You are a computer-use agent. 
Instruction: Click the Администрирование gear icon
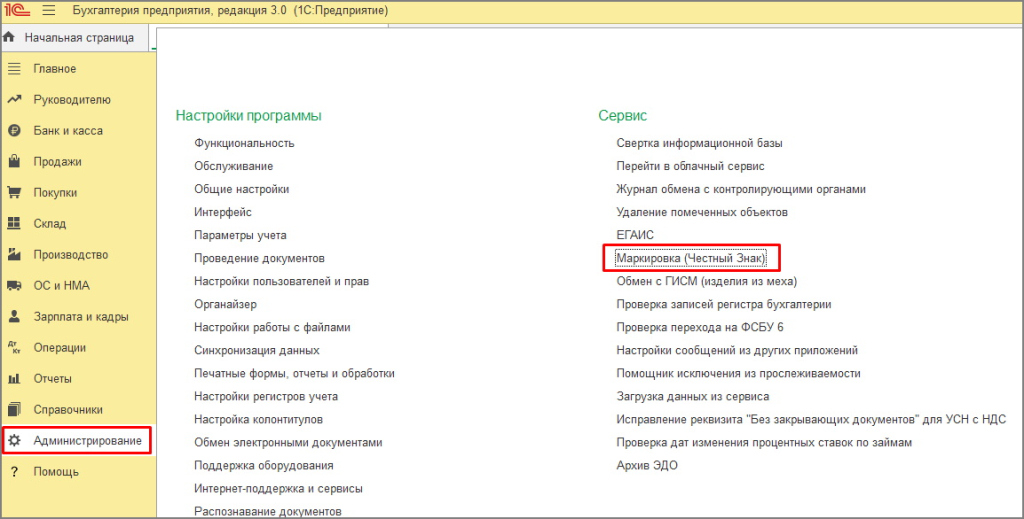tap(14, 441)
